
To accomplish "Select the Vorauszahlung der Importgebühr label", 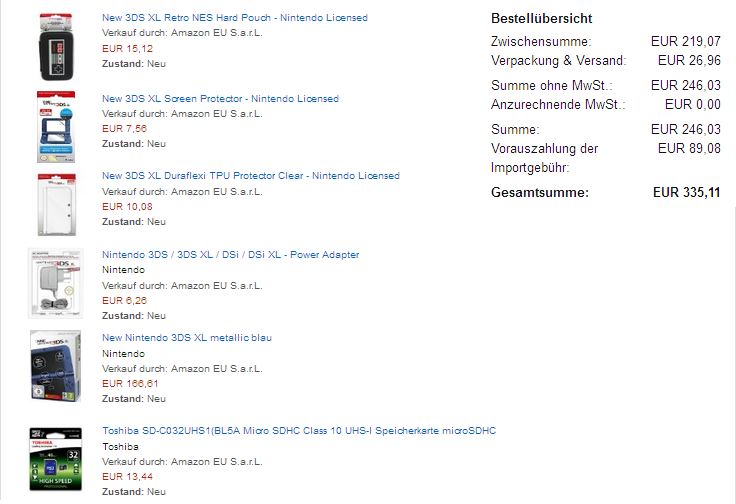I will tap(545, 157).
